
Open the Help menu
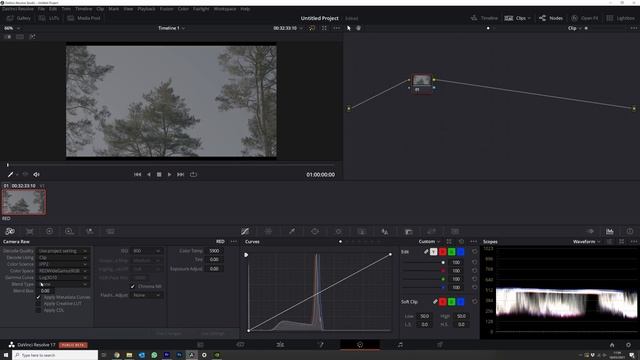tap(245, 9)
